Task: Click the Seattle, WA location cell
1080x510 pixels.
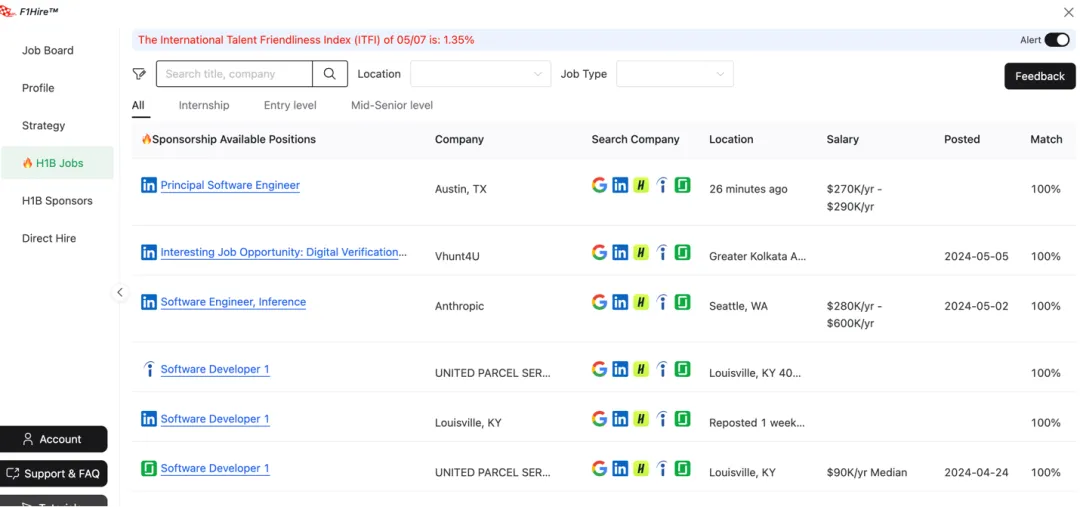Action: pyautogui.click(x=738, y=306)
